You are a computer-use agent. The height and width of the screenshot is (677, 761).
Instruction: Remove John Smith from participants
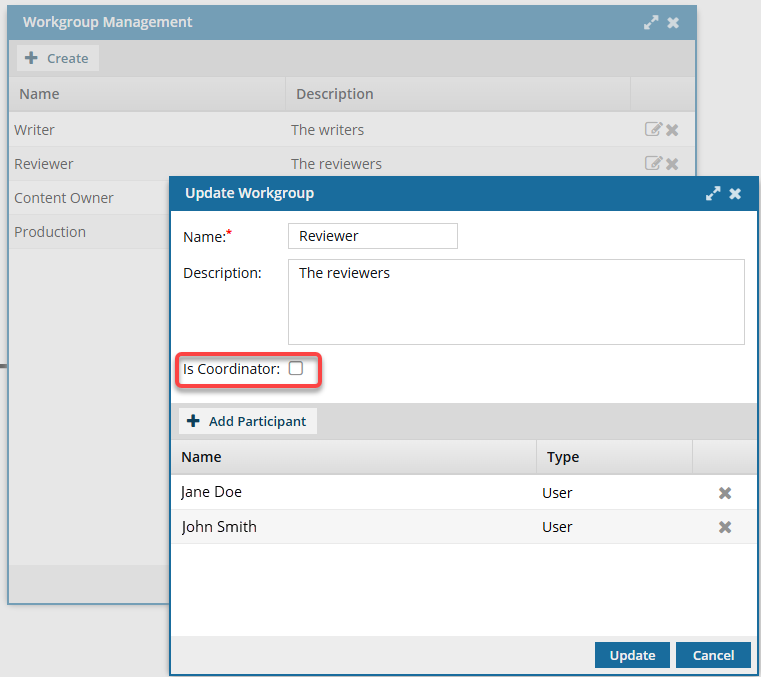click(x=725, y=527)
